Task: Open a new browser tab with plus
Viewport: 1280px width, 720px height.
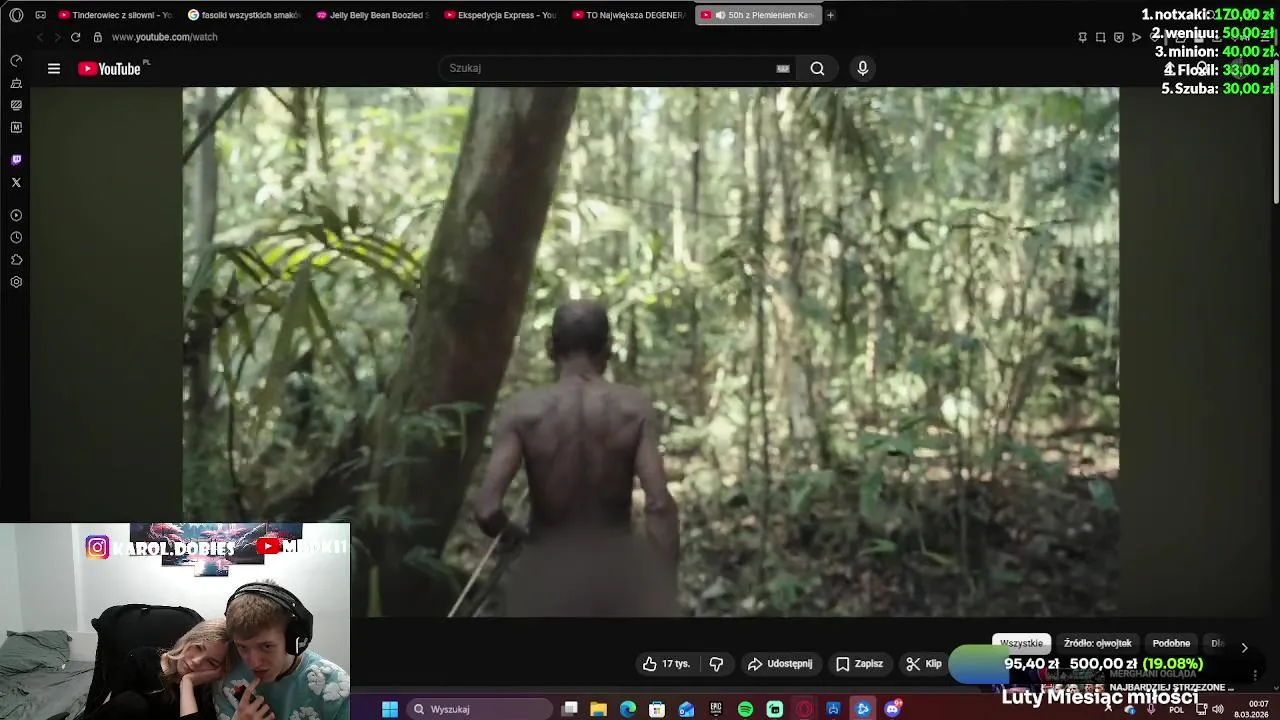Action: [830, 15]
